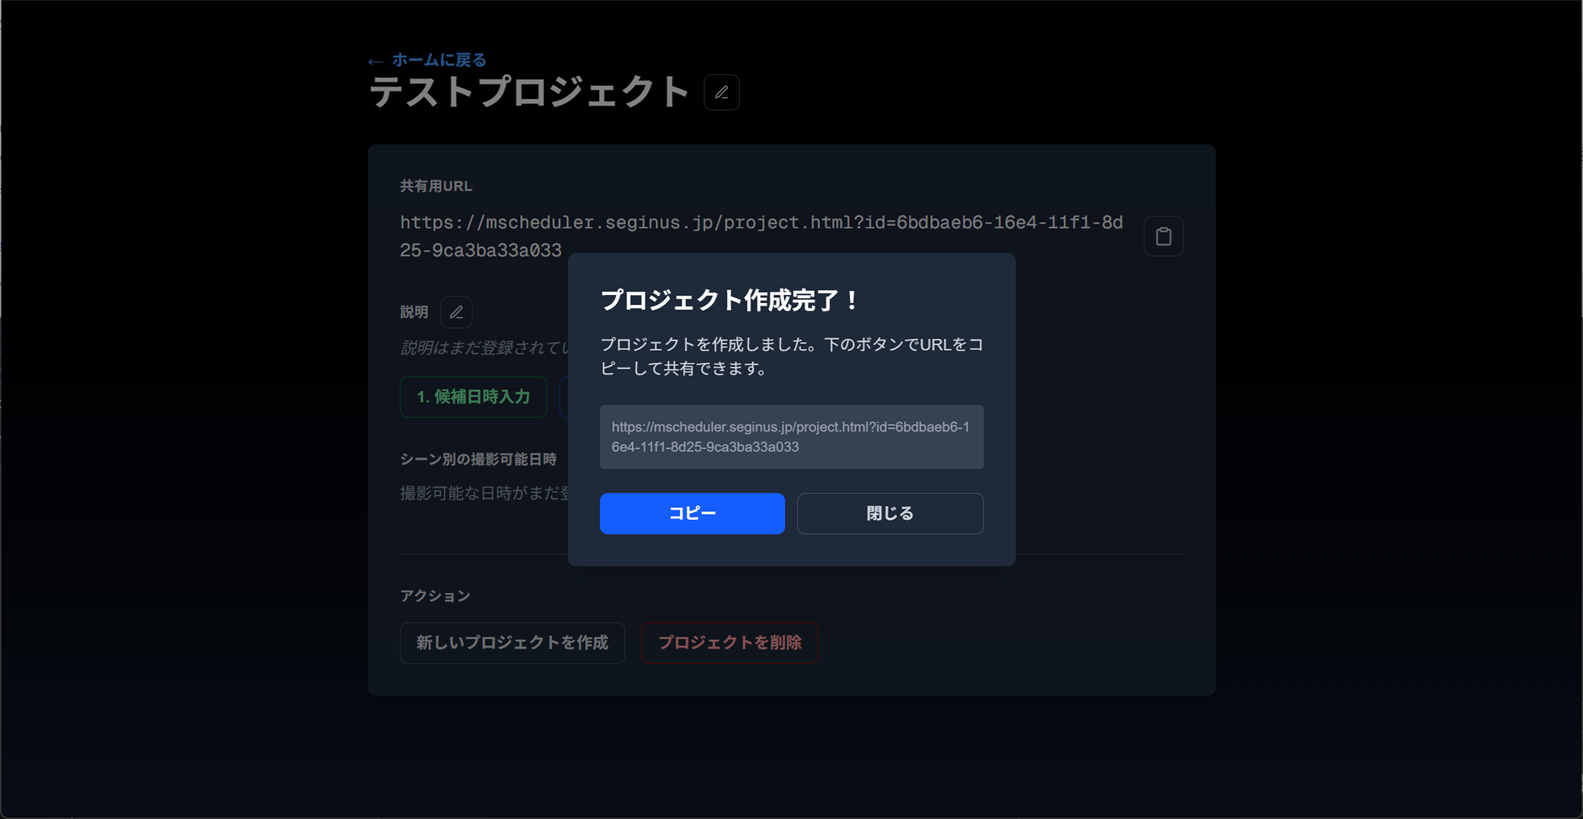Click the プロジェクト作成完了！ dialog heading
1583x819 pixels.
click(729, 300)
